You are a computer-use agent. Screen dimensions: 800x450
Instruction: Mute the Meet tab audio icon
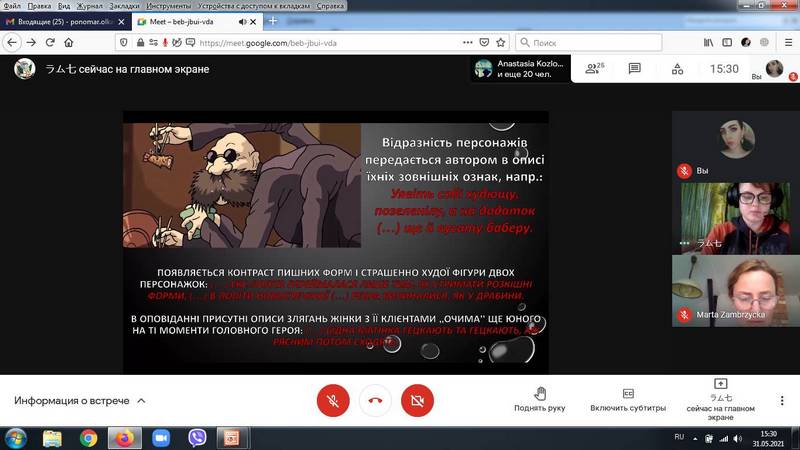point(242,22)
